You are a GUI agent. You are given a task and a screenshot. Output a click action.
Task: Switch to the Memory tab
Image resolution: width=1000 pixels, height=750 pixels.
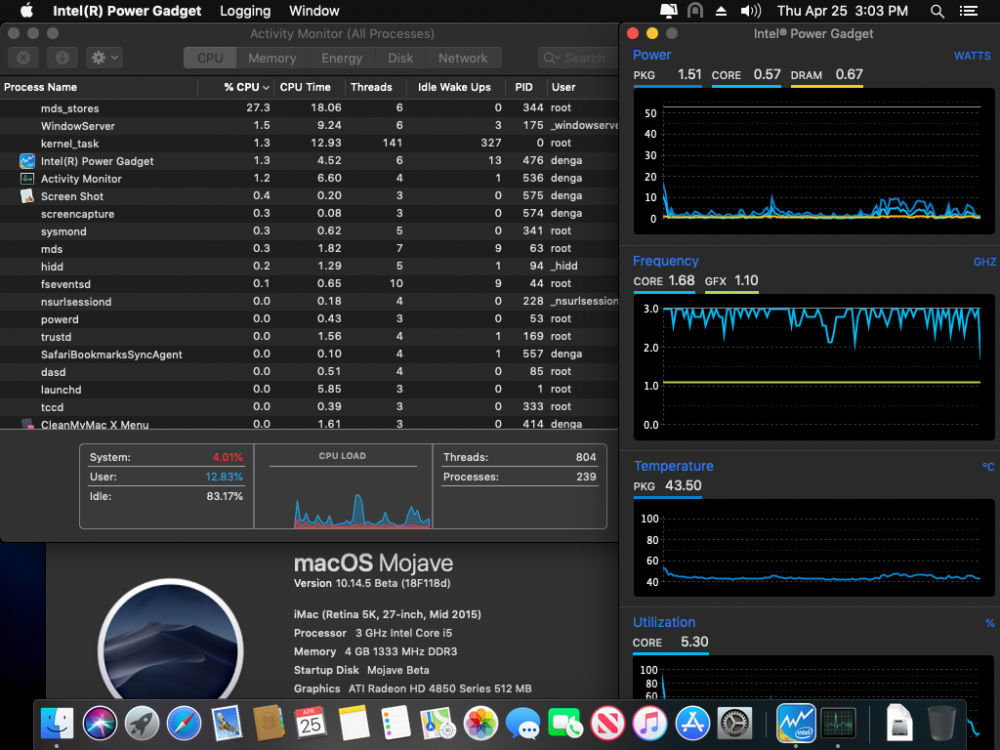272,58
